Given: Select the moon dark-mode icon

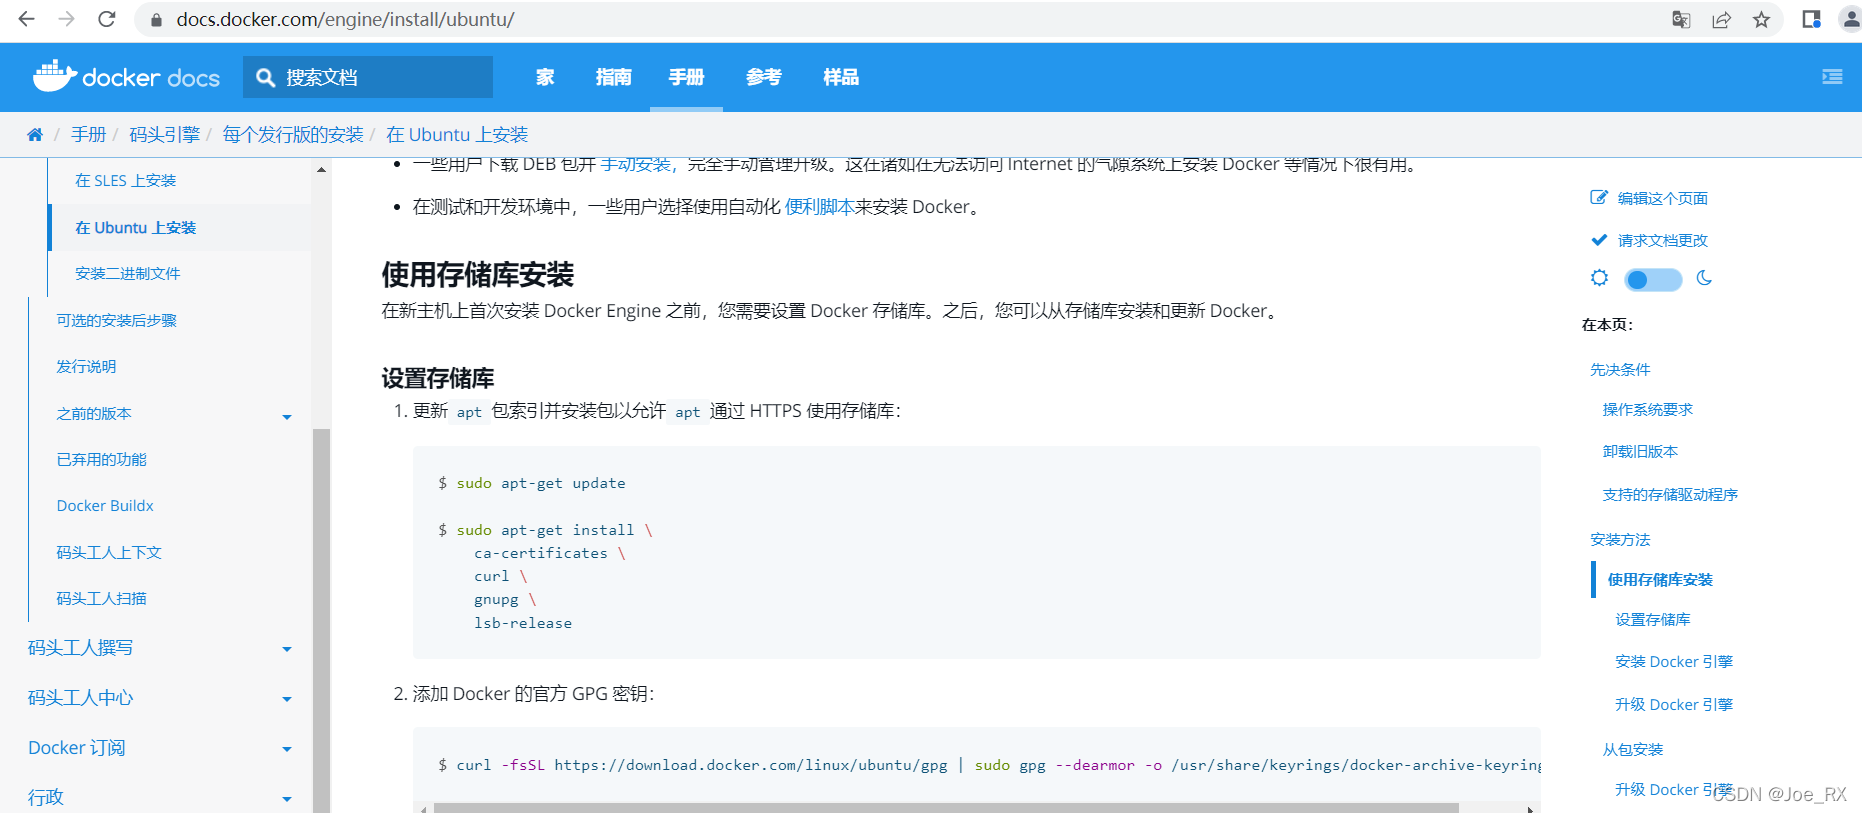Looking at the screenshot, I should [x=1704, y=278].
